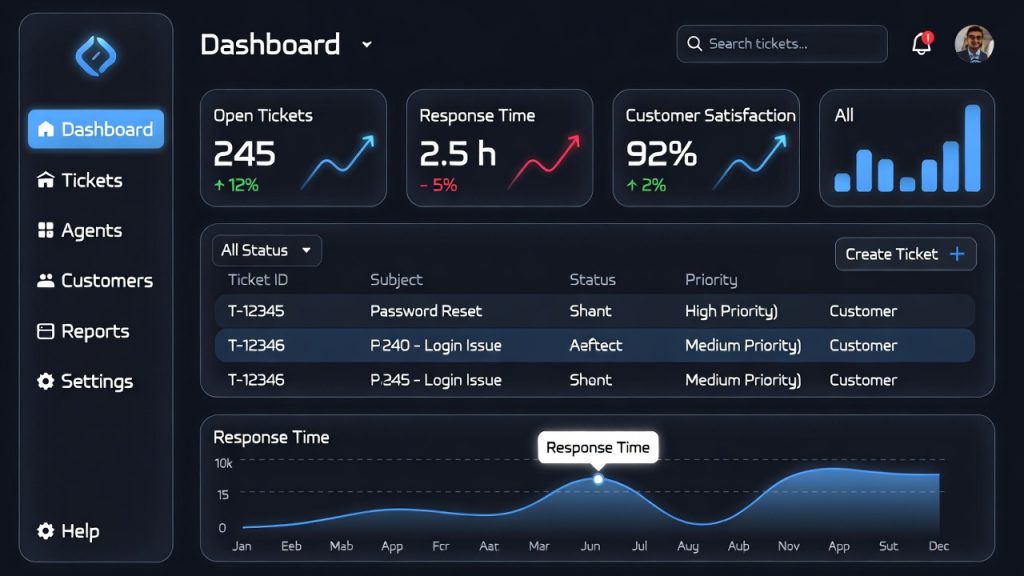The width and height of the screenshot is (1024, 576).
Task: Switch to the Dashboard sidebar tab
Action: coord(96,129)
